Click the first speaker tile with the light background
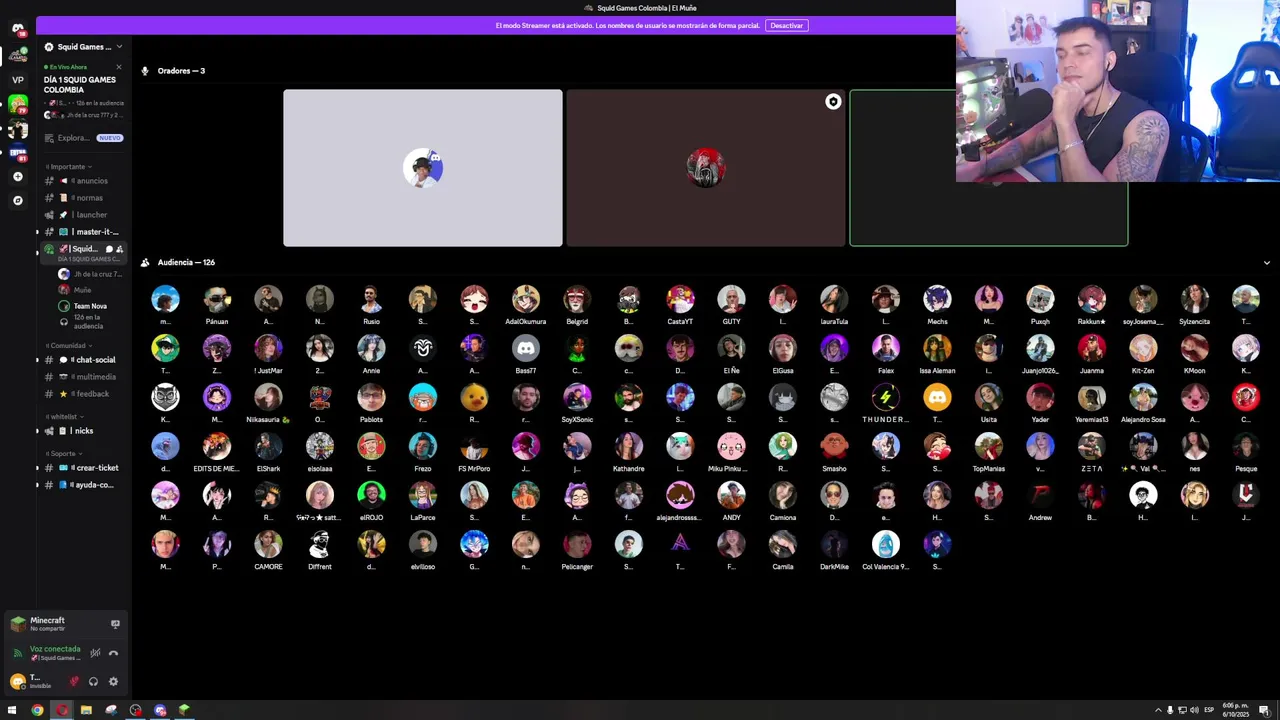The width and height of the screenshot is (1280, 720). (x=423, y=168)
